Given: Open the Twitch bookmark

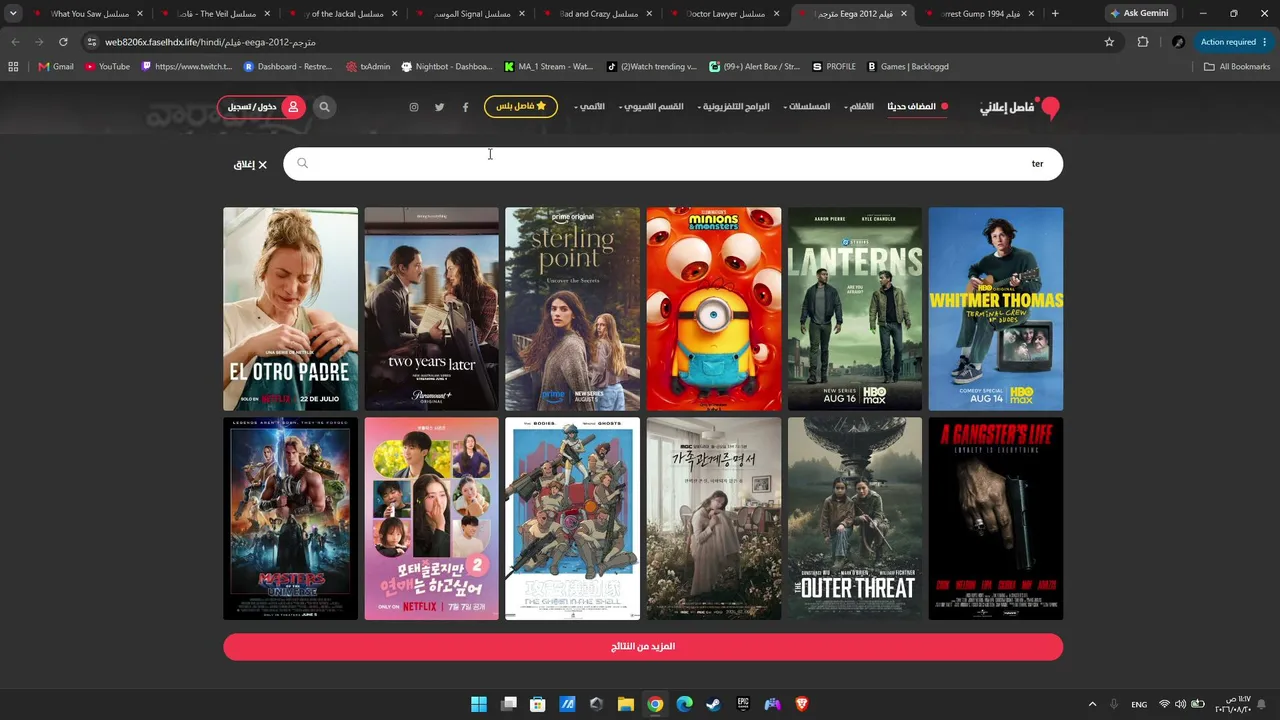Looking at the screenshot, I should click(187, 67).
